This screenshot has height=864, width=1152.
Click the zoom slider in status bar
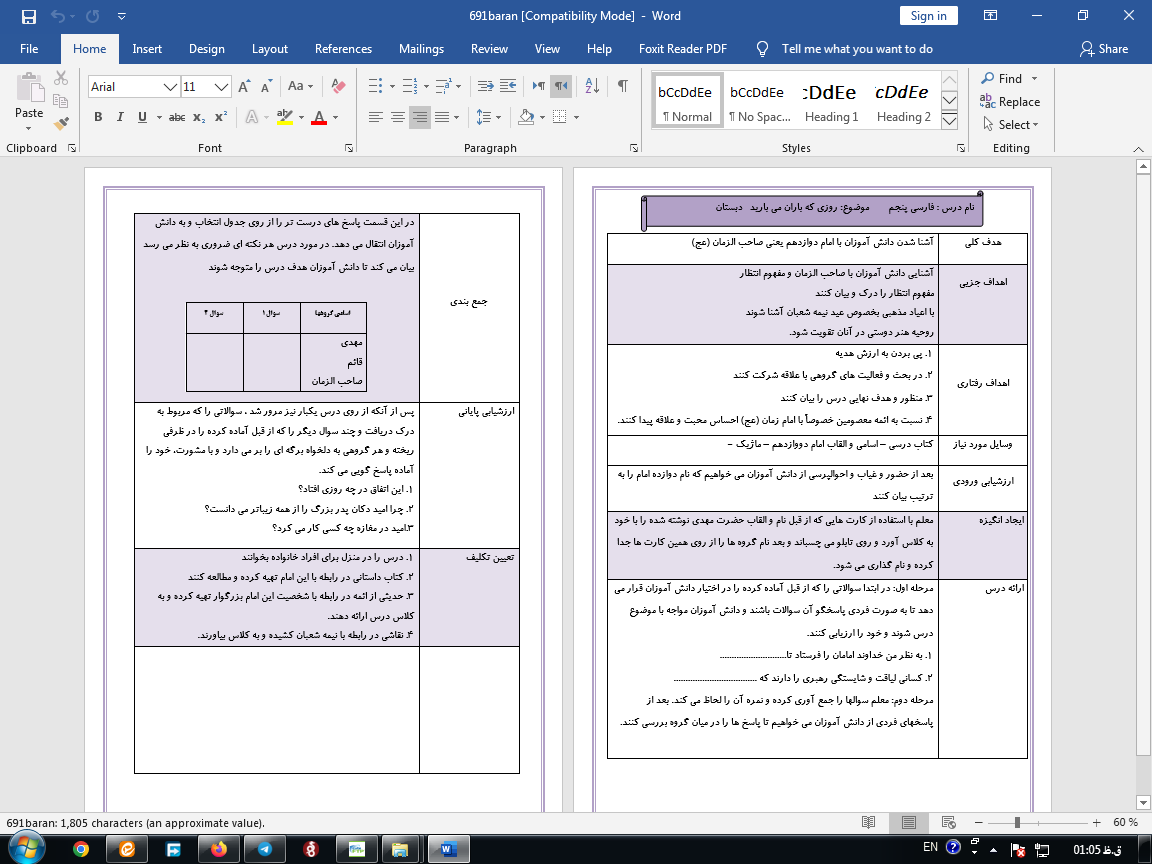pos(1017,822)
